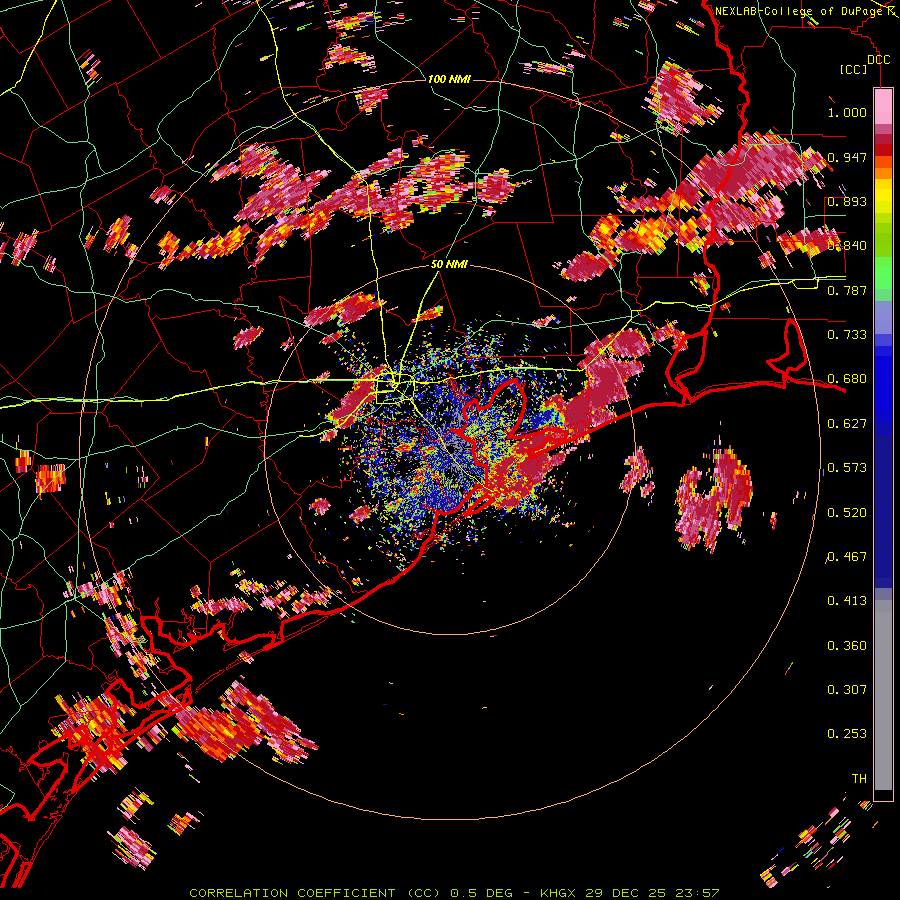Select the 0.627 scale value
Viewport: 900px width, 900px height.
[x=847, y=424]
